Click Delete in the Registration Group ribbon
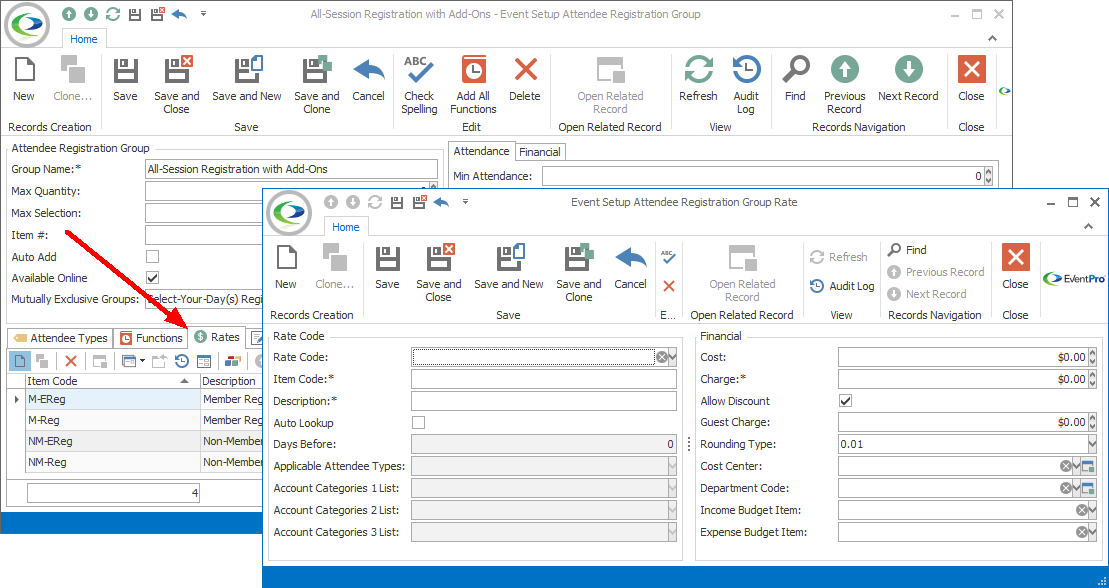The width and height of the screenshot is (1109, 588). (525, 80)
